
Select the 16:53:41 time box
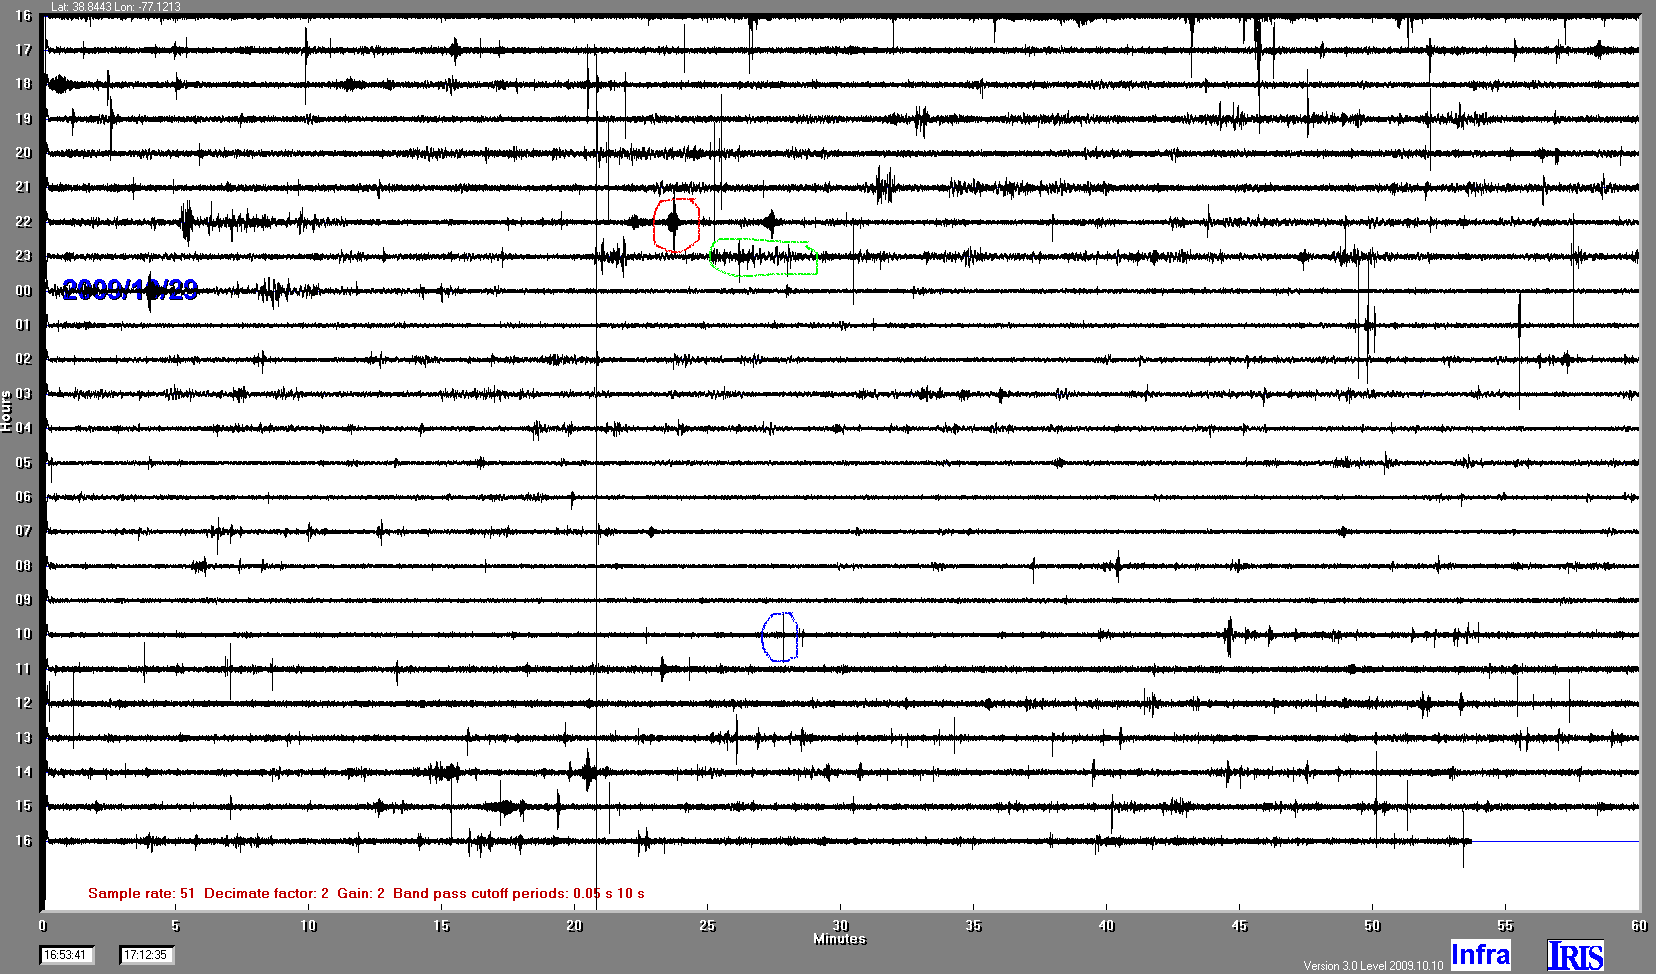[x=67, y=955]
